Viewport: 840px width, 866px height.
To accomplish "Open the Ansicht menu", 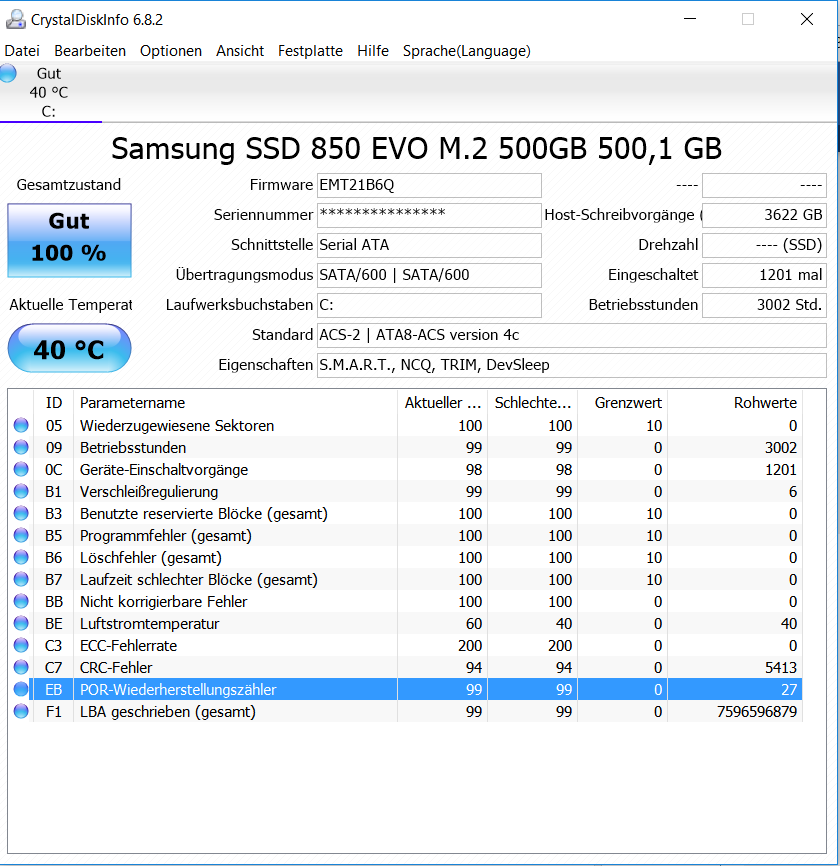I will point(240,51).
